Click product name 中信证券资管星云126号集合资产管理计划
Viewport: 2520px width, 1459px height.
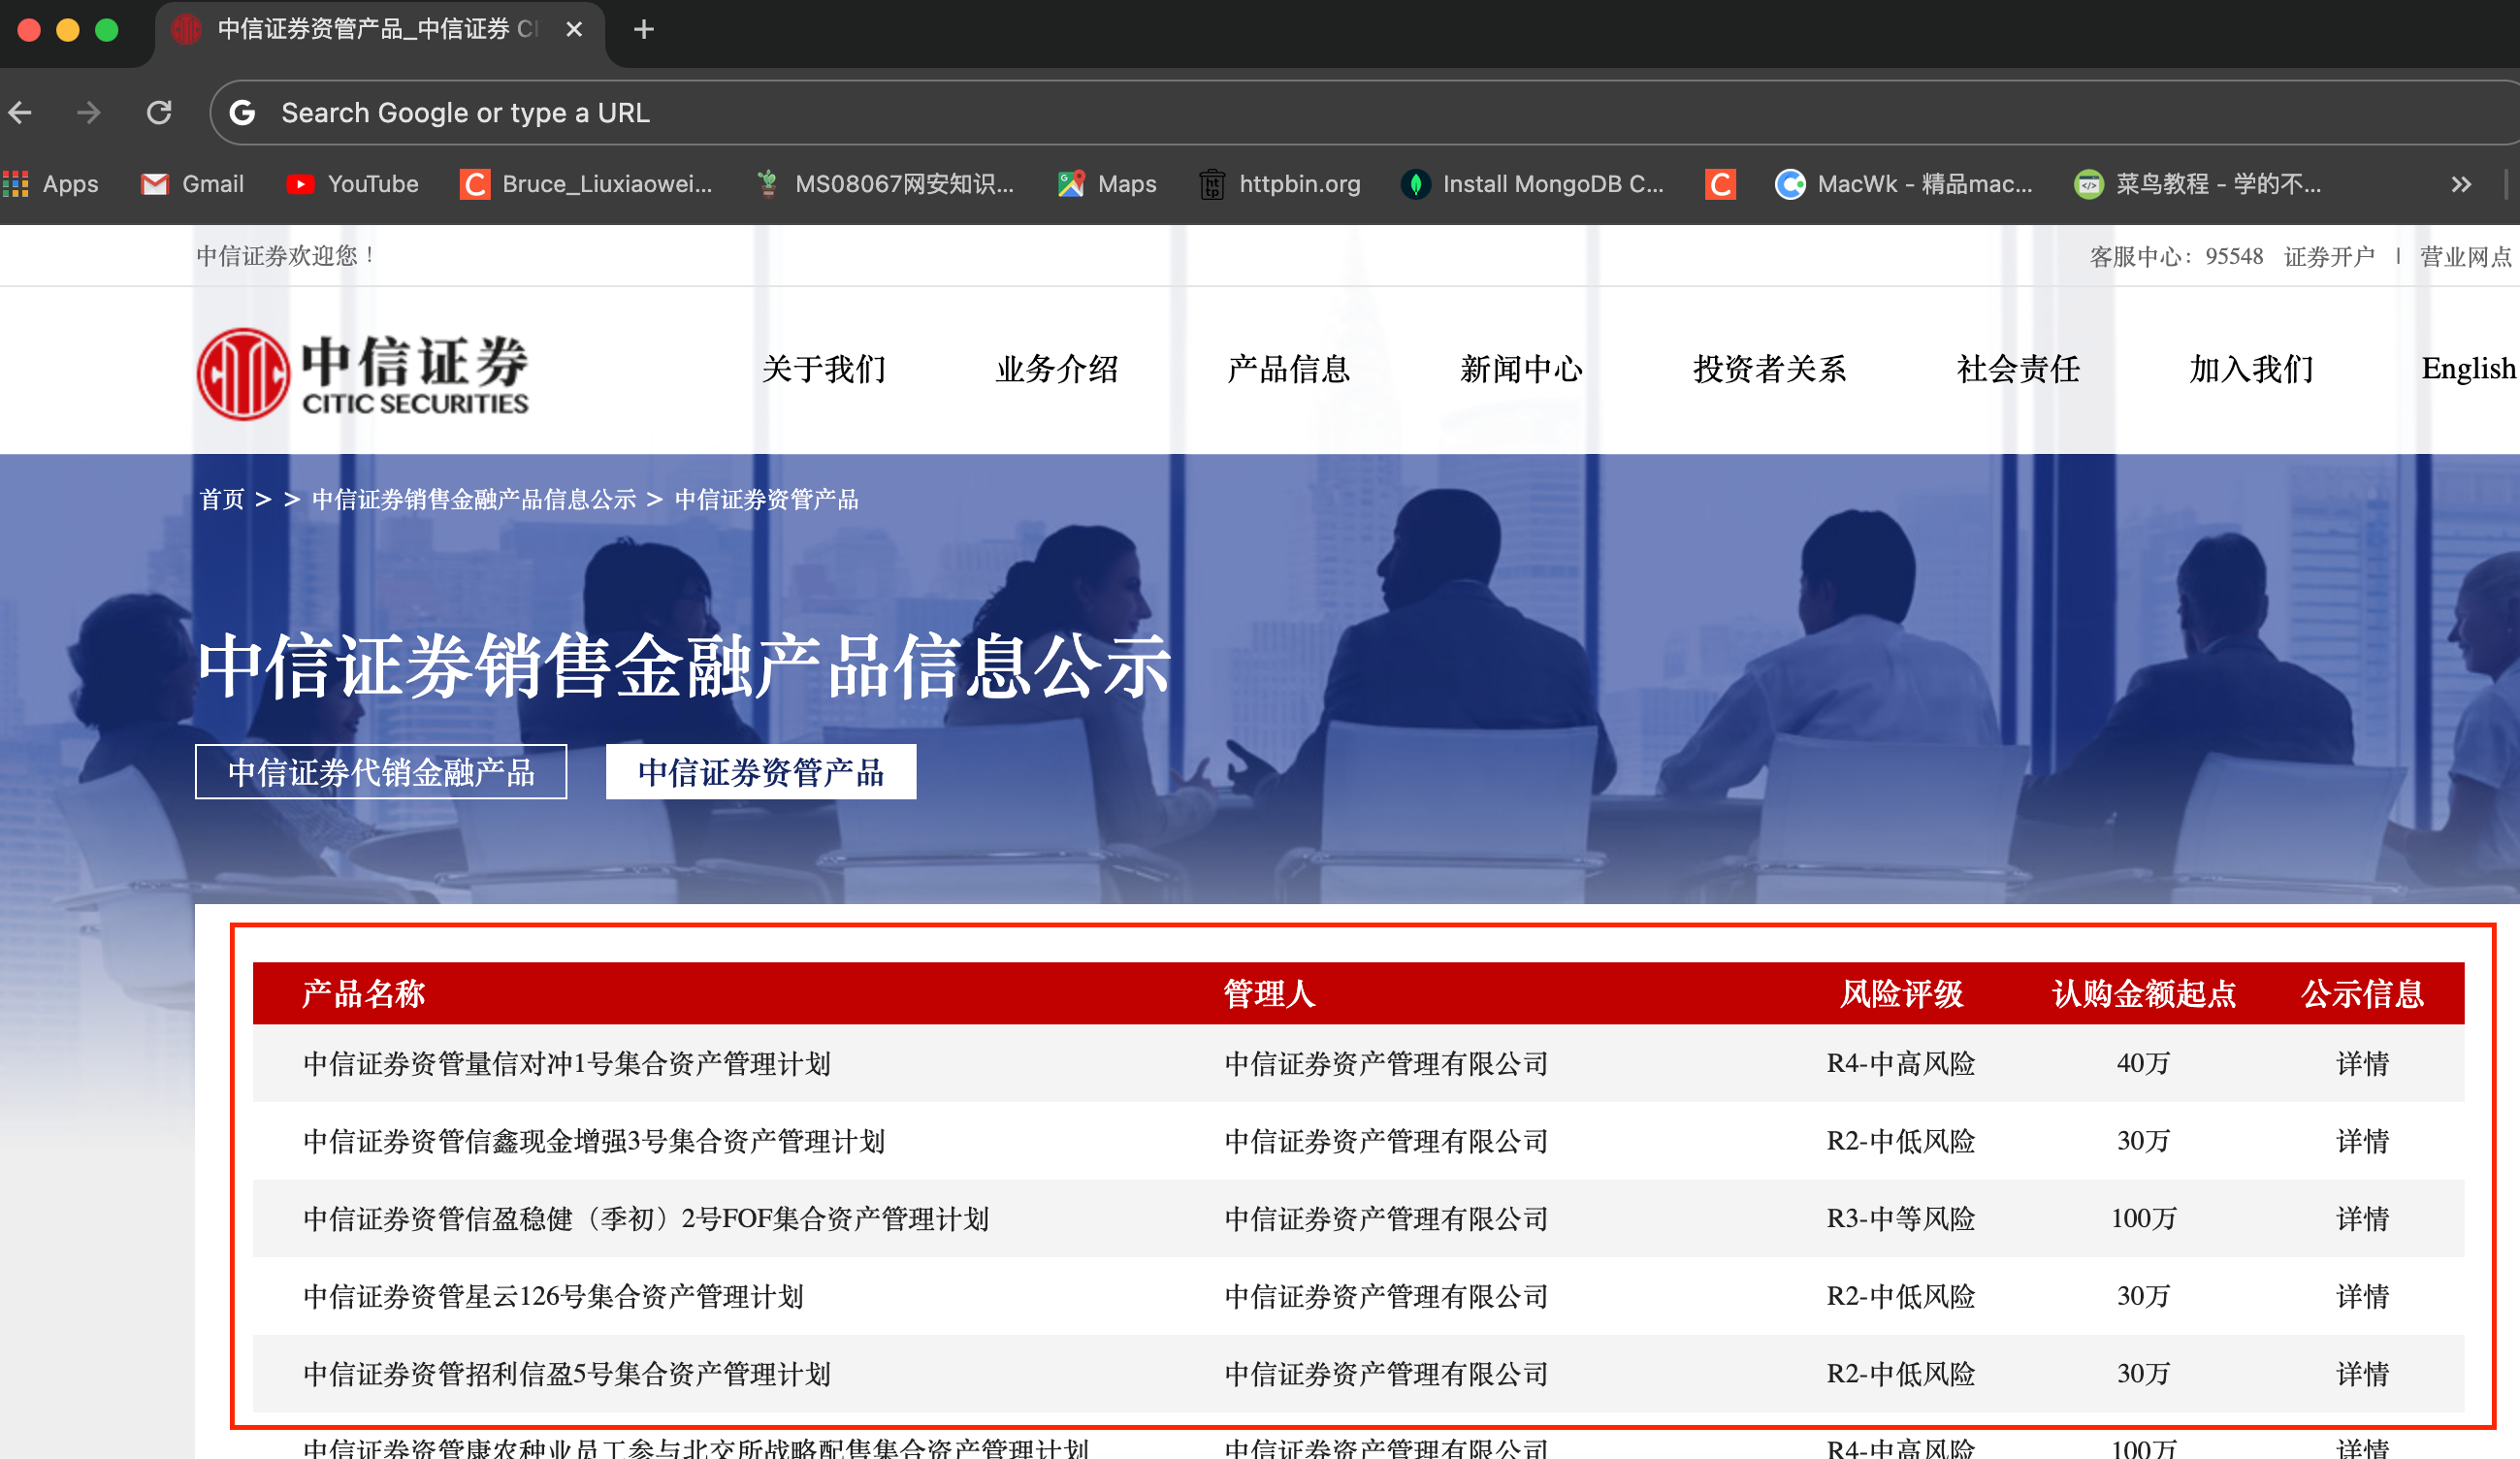click(553, 1297)
